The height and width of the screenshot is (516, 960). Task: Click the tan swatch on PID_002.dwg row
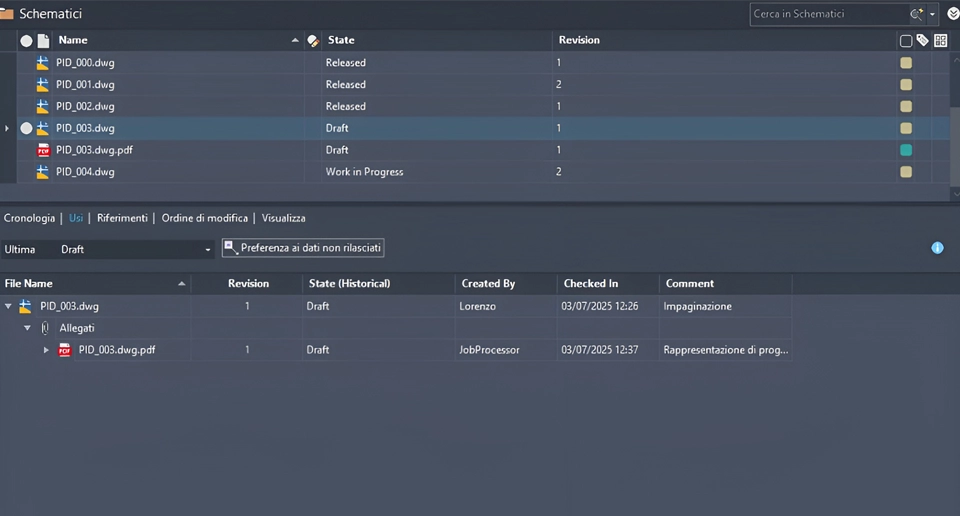906,107
